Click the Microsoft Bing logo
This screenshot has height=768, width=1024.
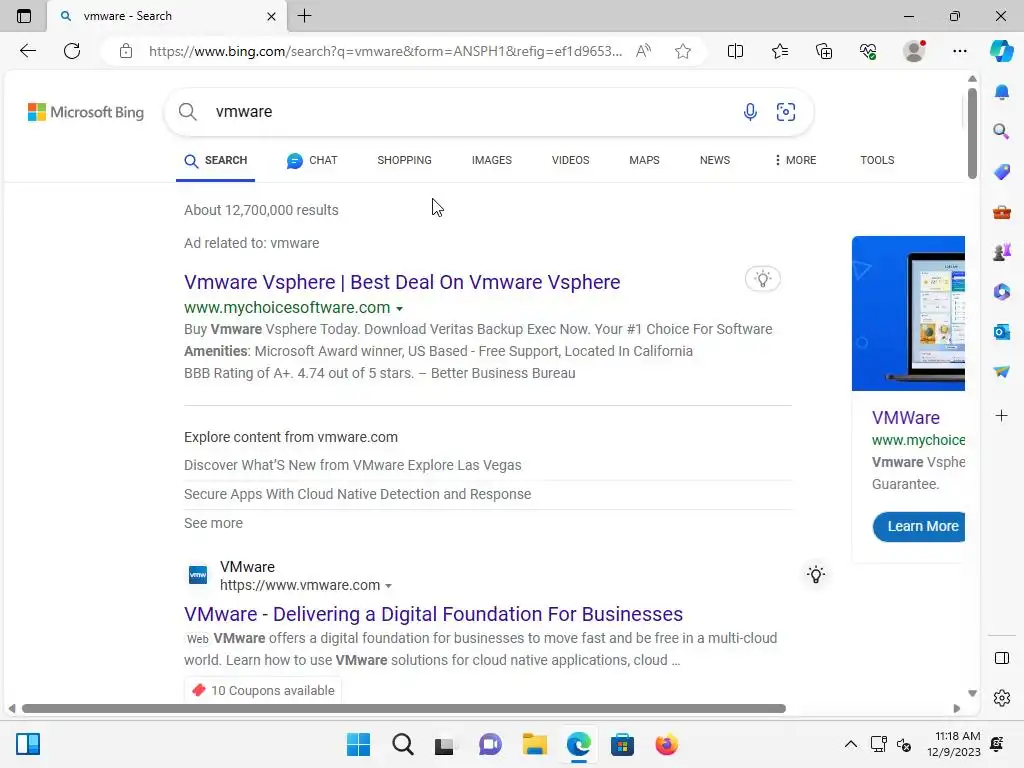click(x=86, y=112)
